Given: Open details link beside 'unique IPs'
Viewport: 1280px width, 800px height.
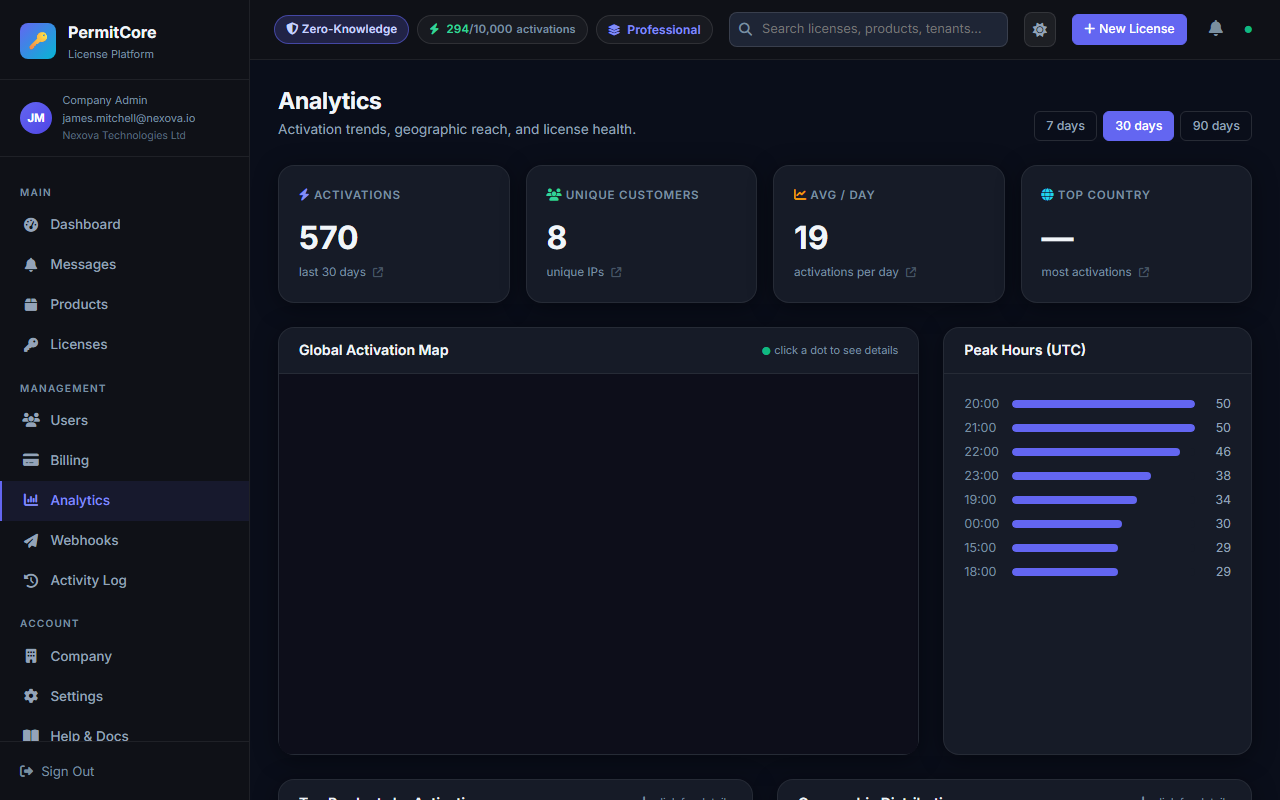Looking at the screenshot, I should pos(616,272).
